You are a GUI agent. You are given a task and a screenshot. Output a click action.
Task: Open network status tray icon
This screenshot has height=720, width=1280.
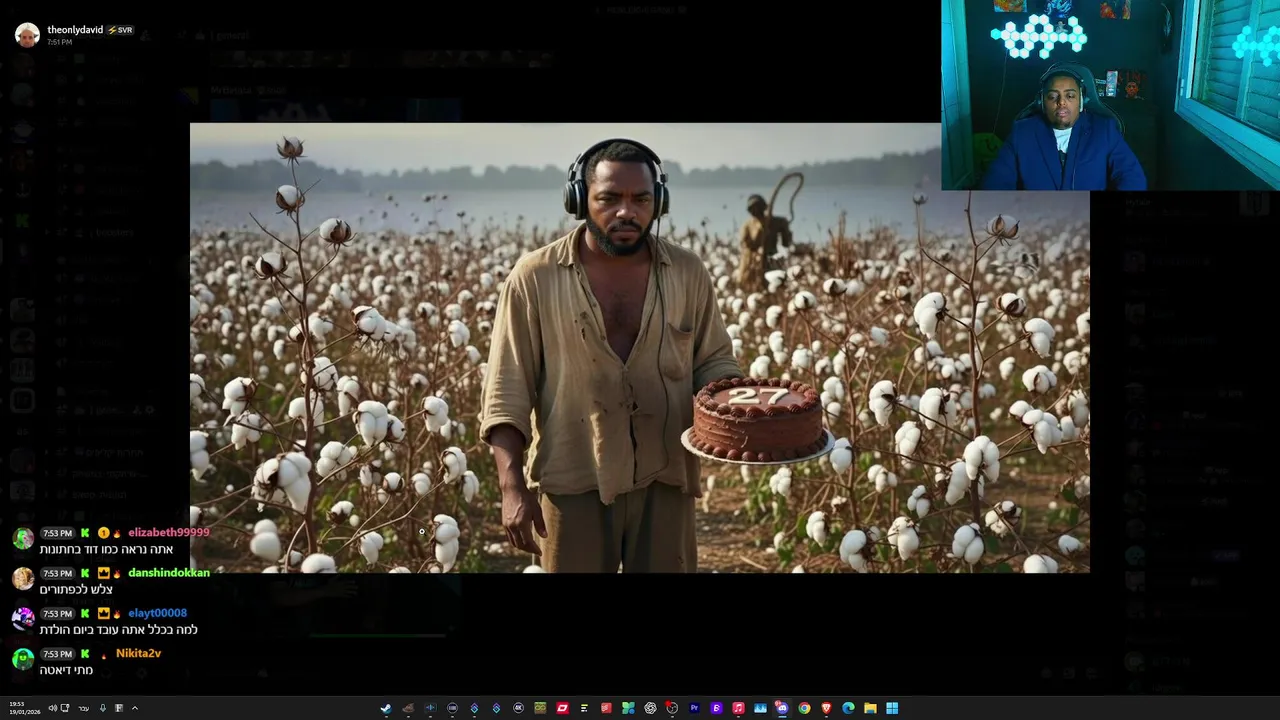[x=65, y=708]
